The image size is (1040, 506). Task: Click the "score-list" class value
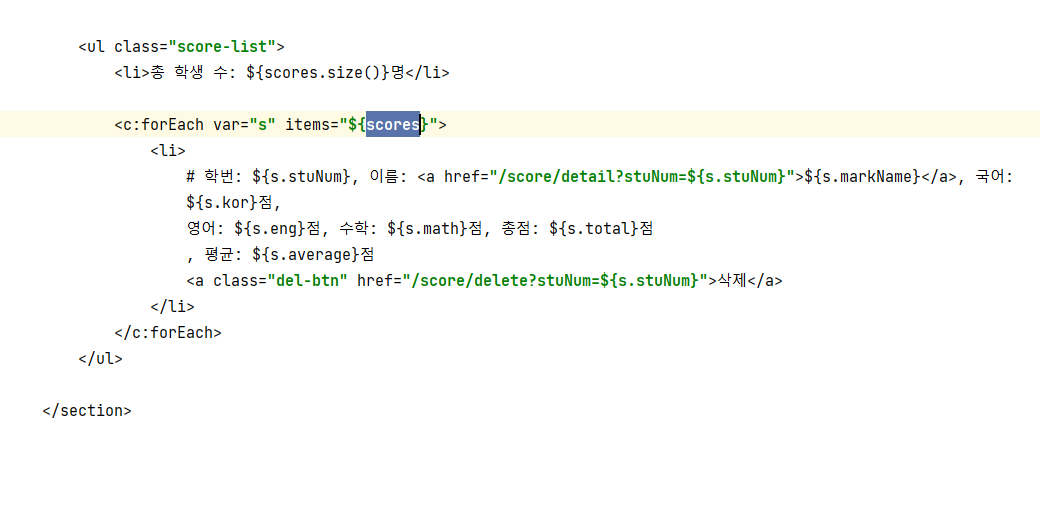pyautogui.click(x=222, y=46)
